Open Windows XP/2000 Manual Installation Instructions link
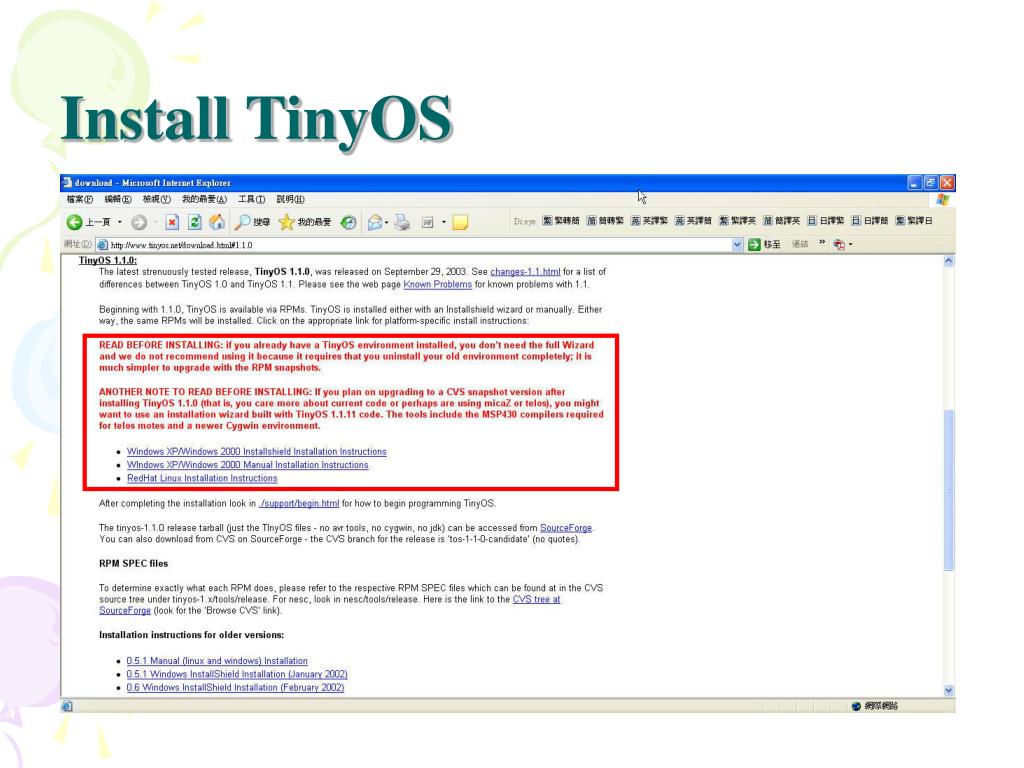 [248, 465]
